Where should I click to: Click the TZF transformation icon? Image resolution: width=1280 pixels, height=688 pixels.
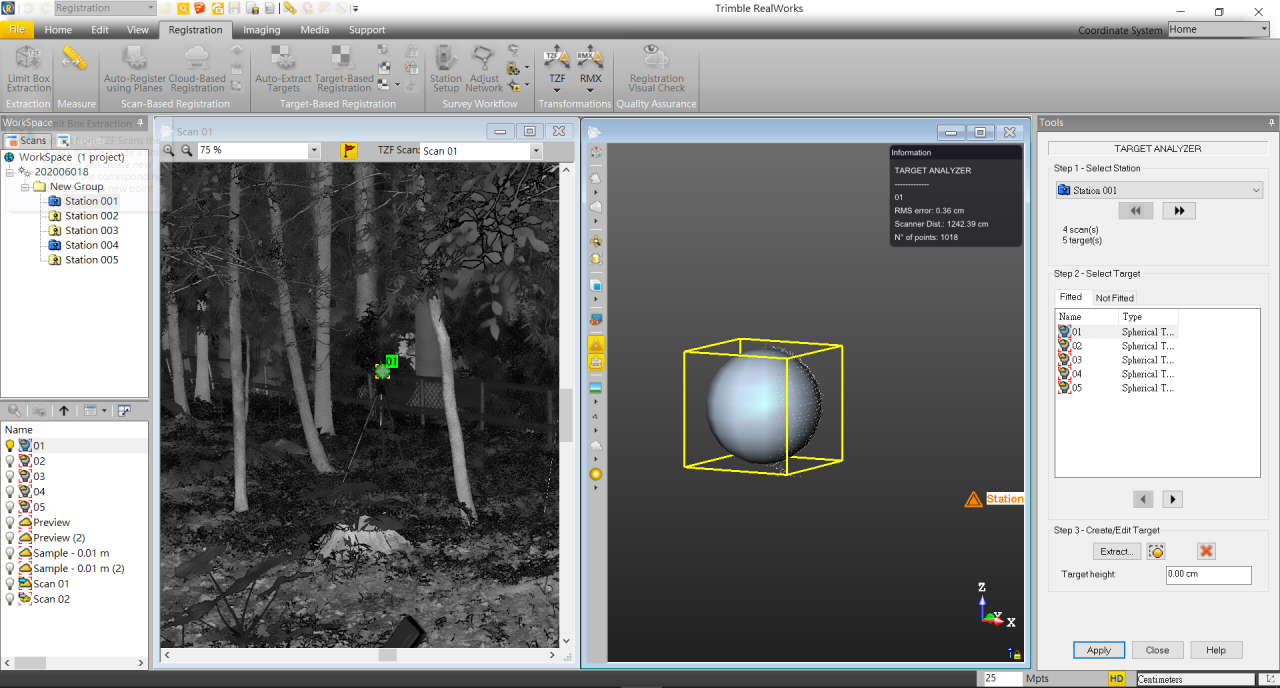pyautogui.click(x=557, y=56)
